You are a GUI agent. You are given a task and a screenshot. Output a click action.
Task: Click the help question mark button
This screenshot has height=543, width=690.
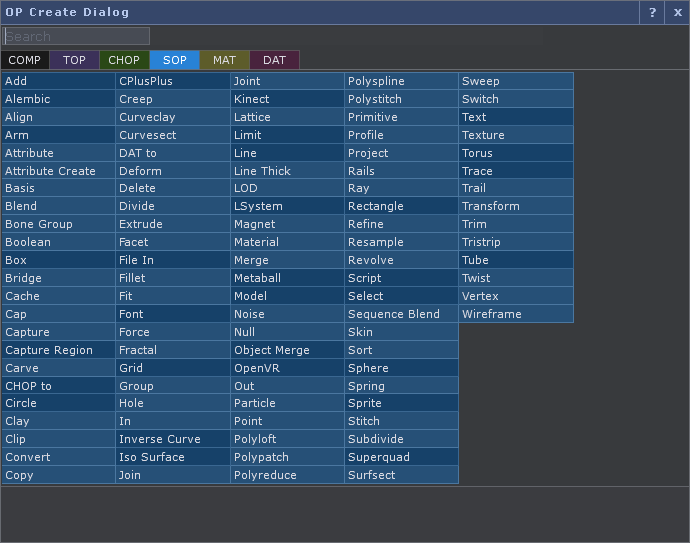click(652, 12)
